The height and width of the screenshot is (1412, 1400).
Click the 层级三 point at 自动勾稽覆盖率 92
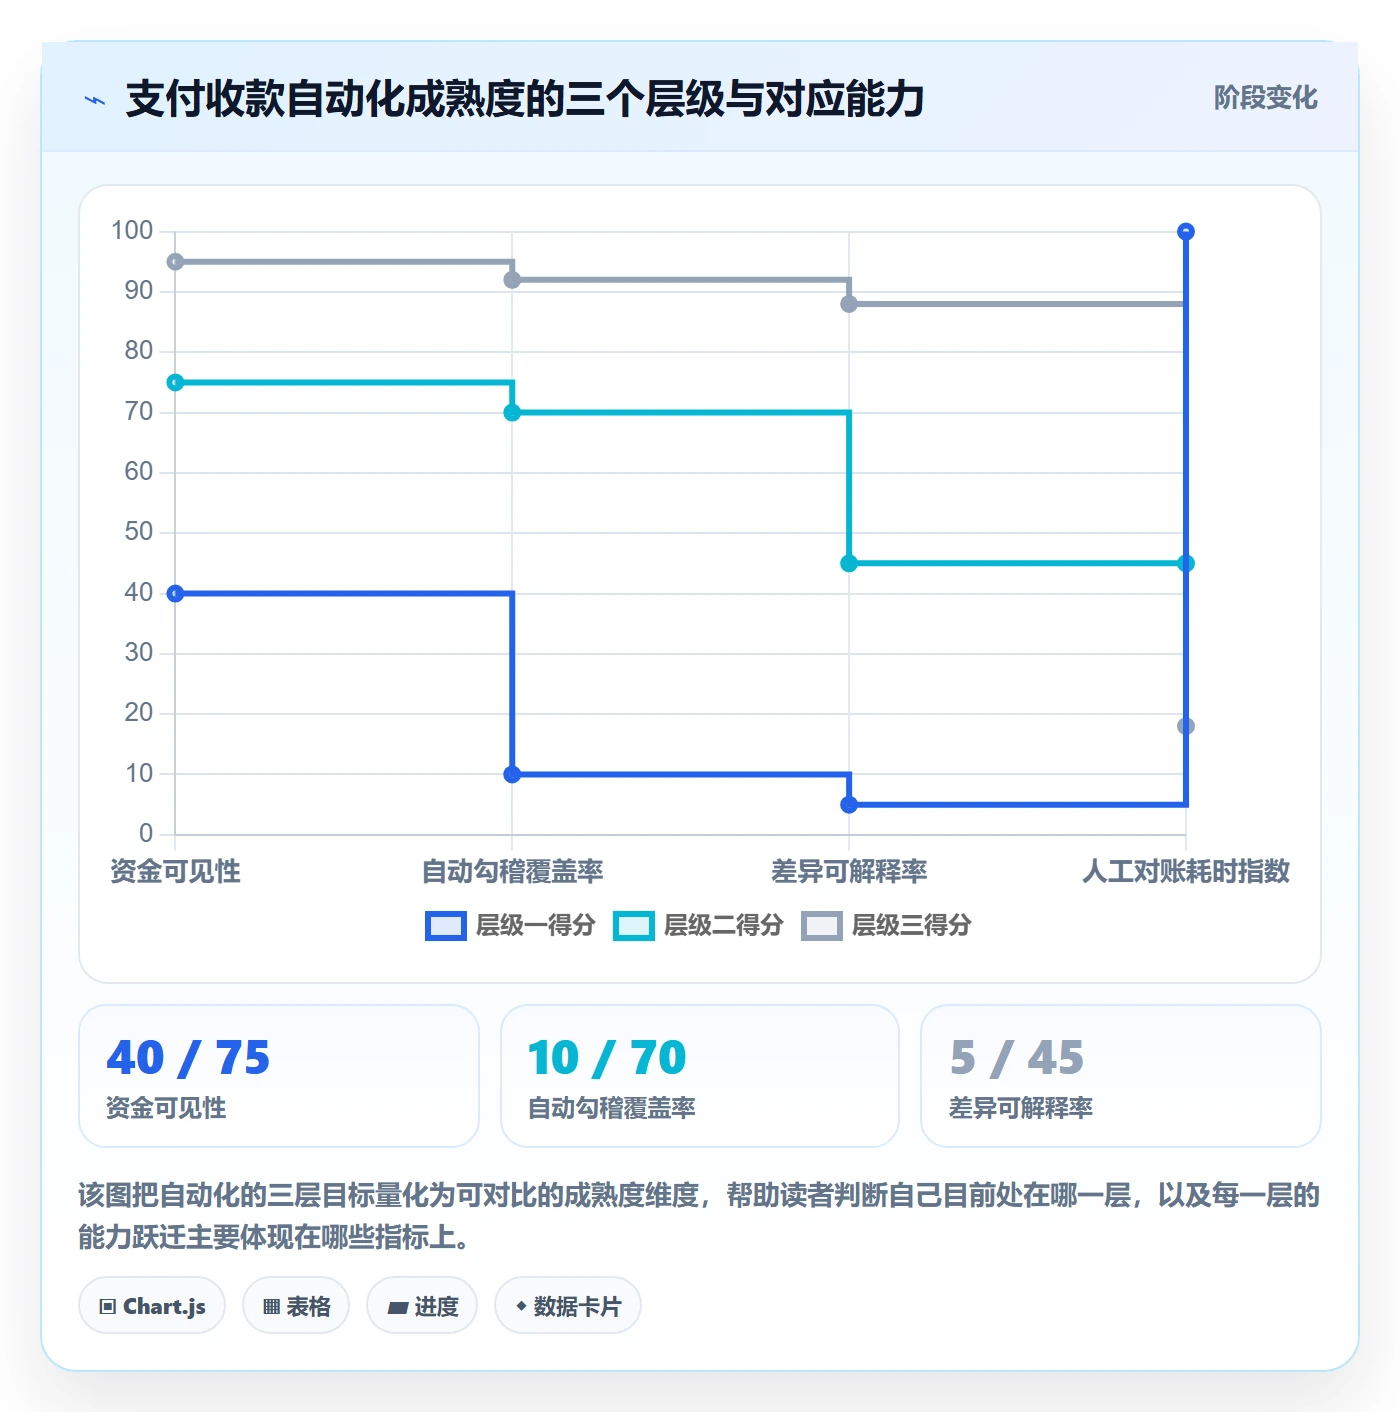(512, 280)
